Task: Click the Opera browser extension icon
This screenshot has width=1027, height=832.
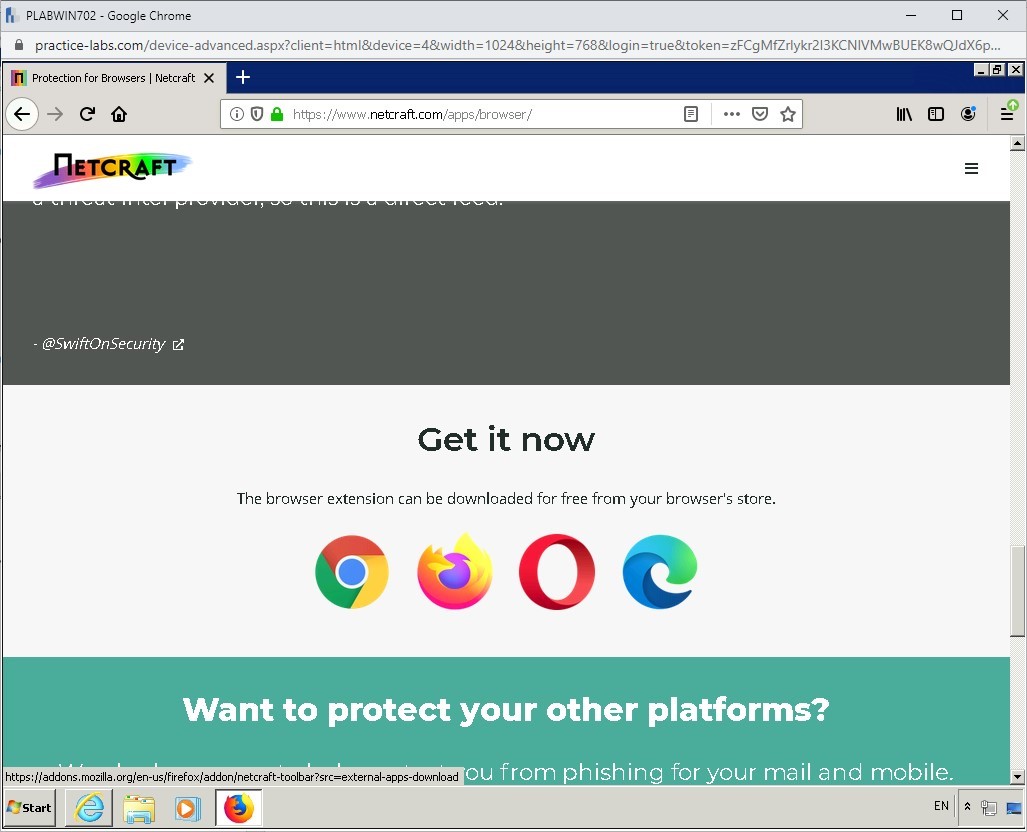Action: pyautogui.click(x=557, y=572)
